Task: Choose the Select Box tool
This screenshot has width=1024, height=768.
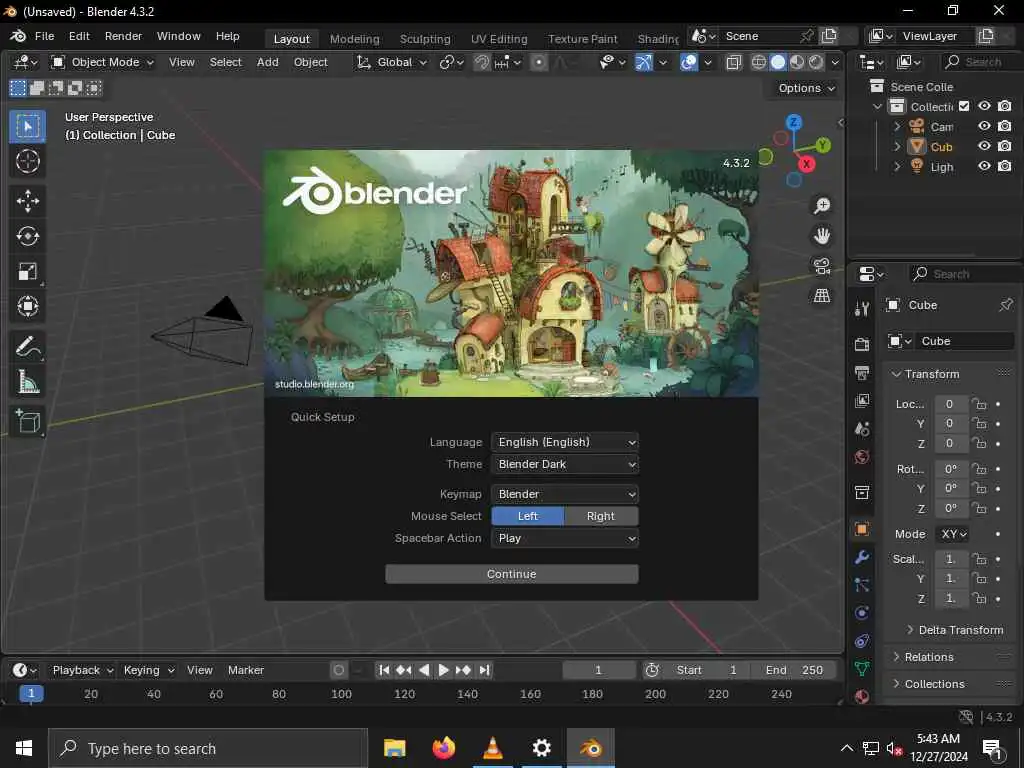Action: pos(27,126)
